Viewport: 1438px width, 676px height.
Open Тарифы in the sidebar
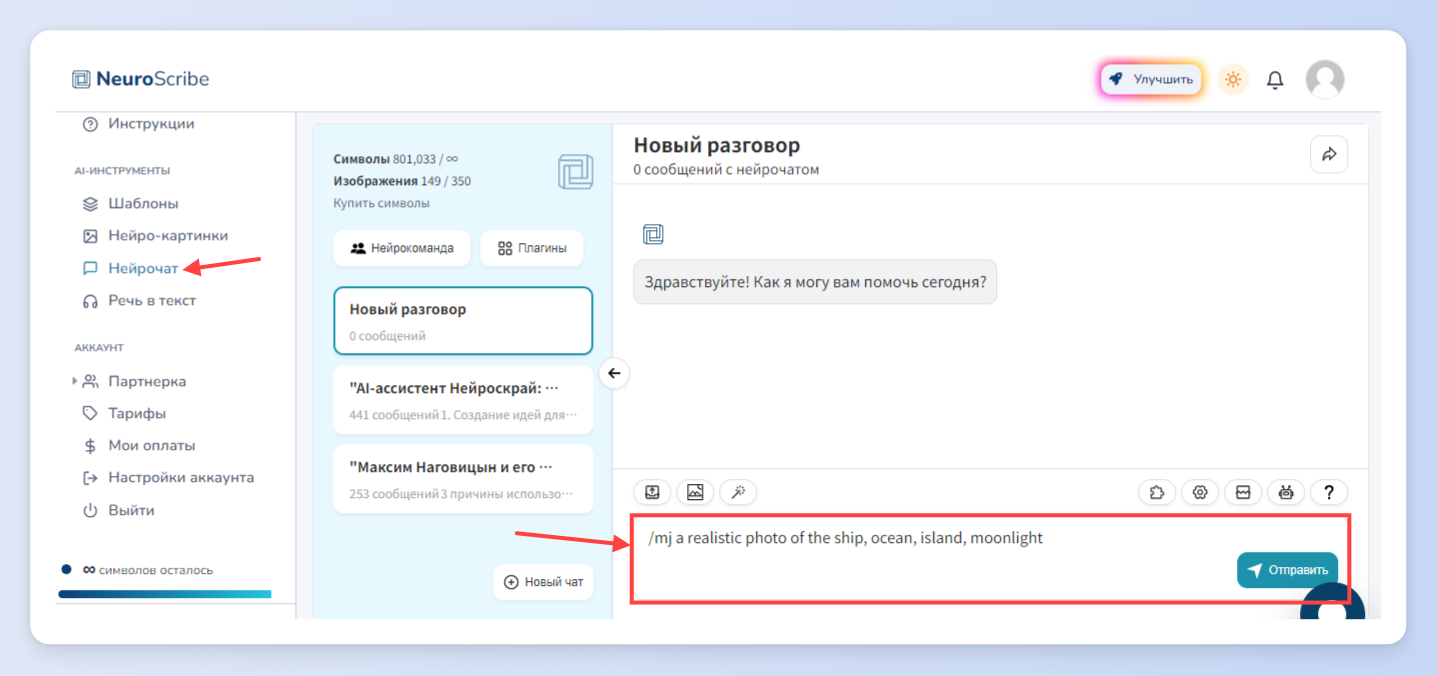(124, 413)
